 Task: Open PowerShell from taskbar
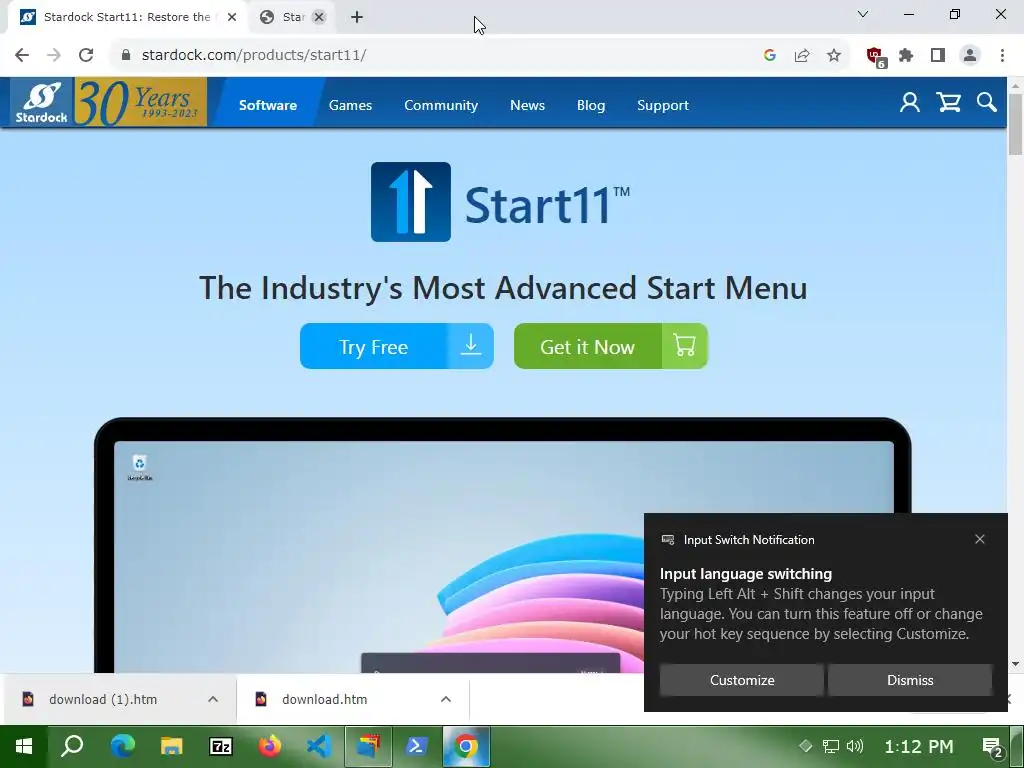click(x=417, y=746)
